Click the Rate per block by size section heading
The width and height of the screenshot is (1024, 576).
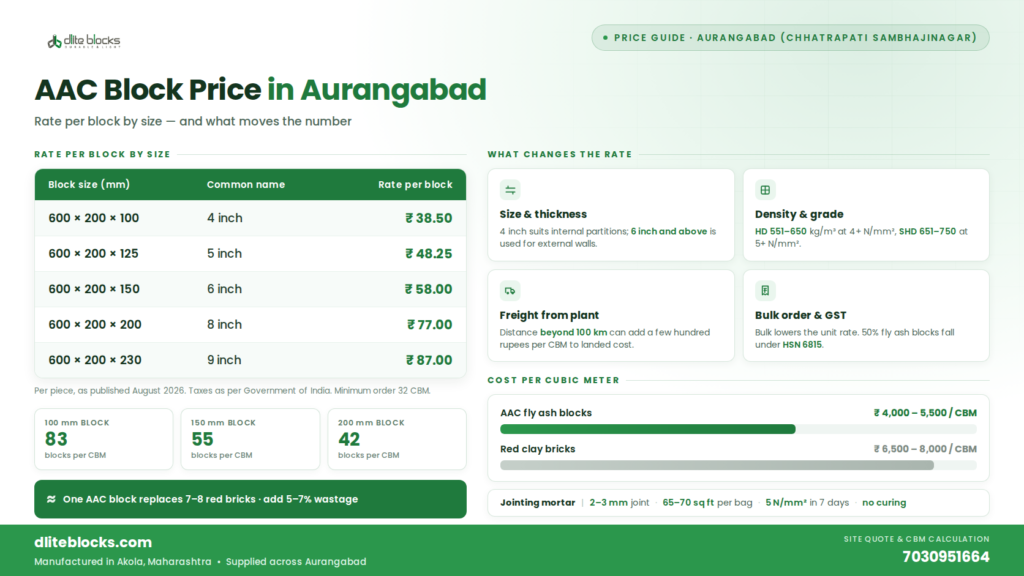102,154
